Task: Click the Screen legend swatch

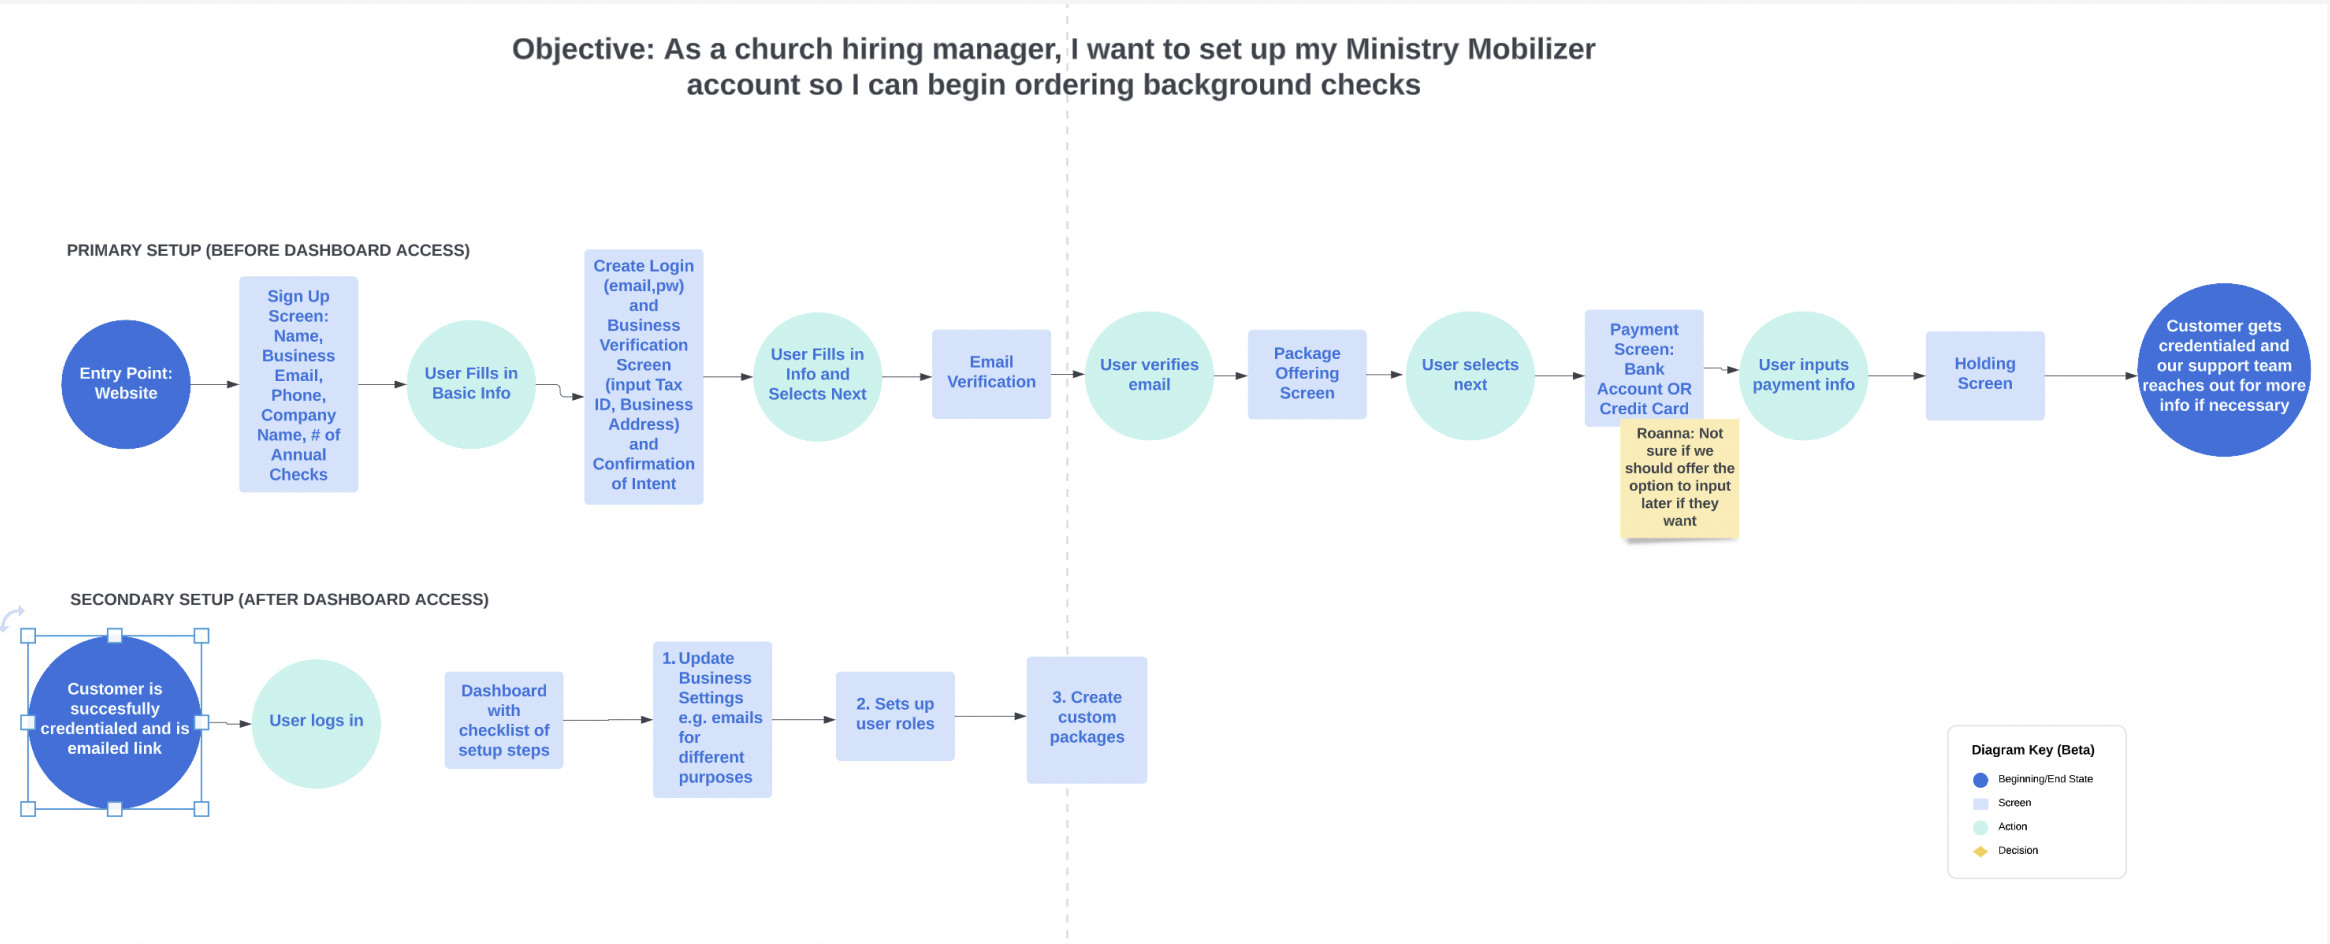Action: tap(1980, 804)
